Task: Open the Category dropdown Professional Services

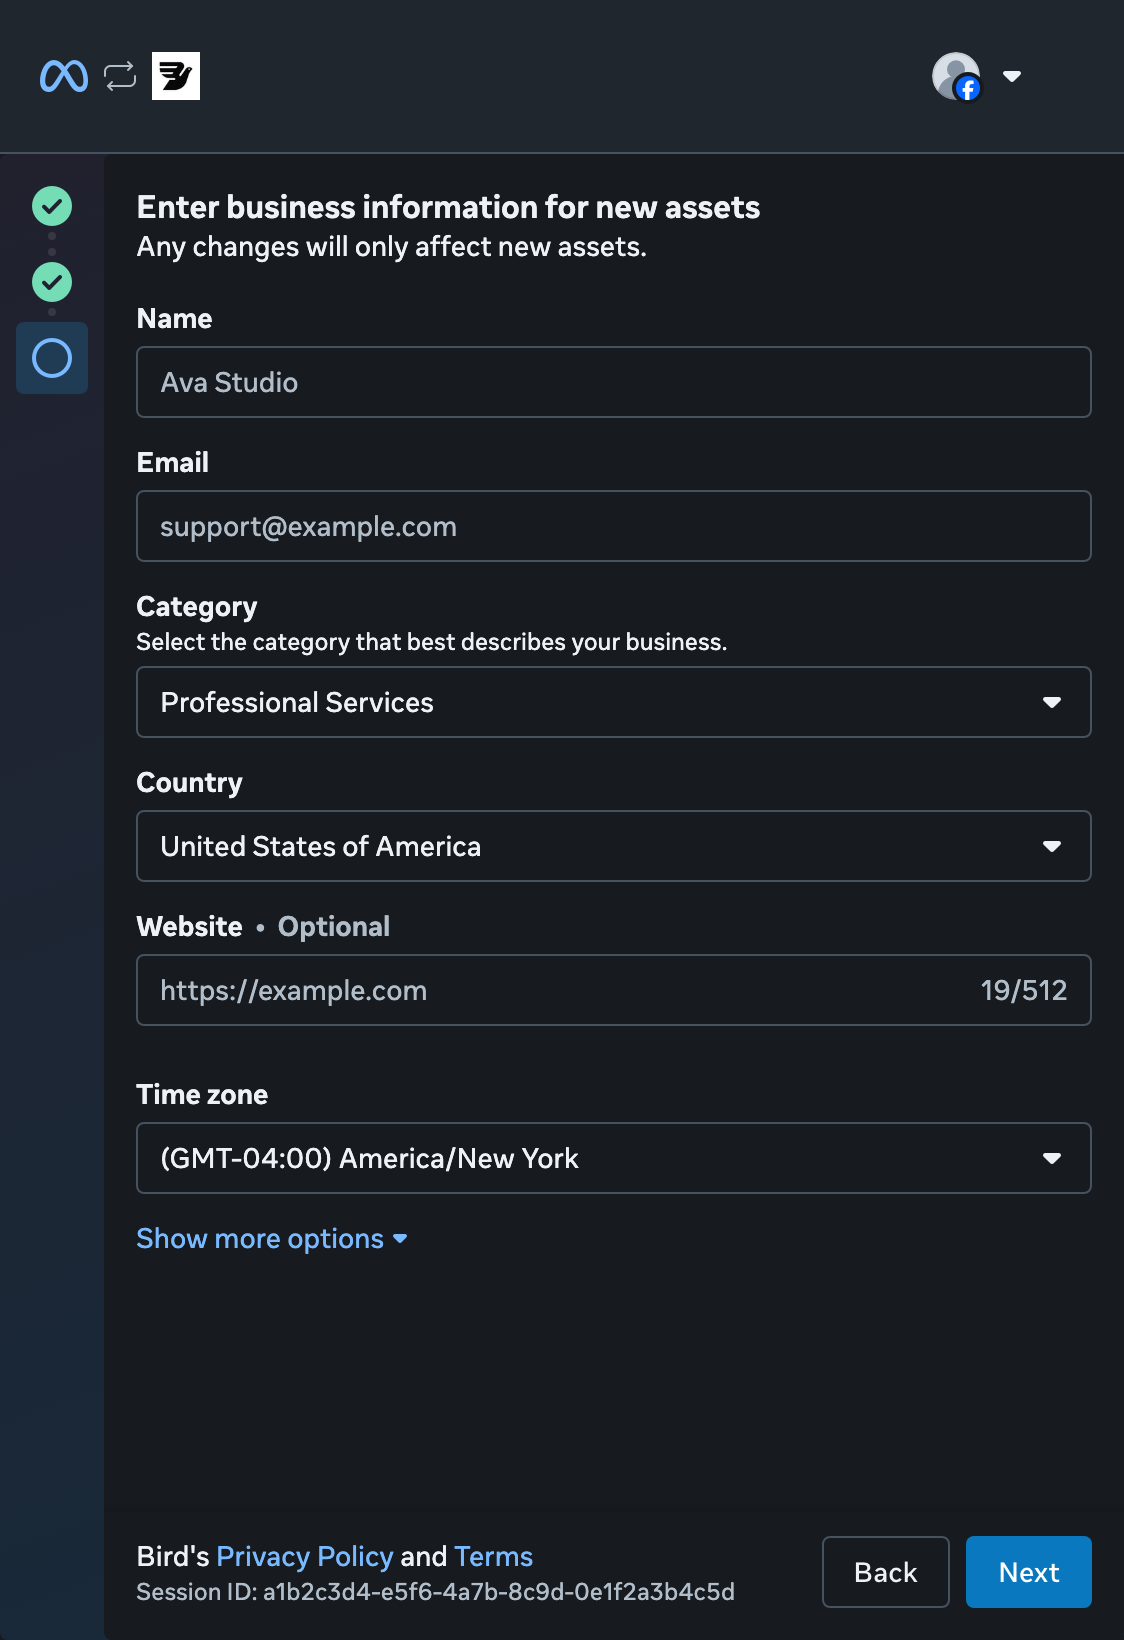Action: pos(614,702)
